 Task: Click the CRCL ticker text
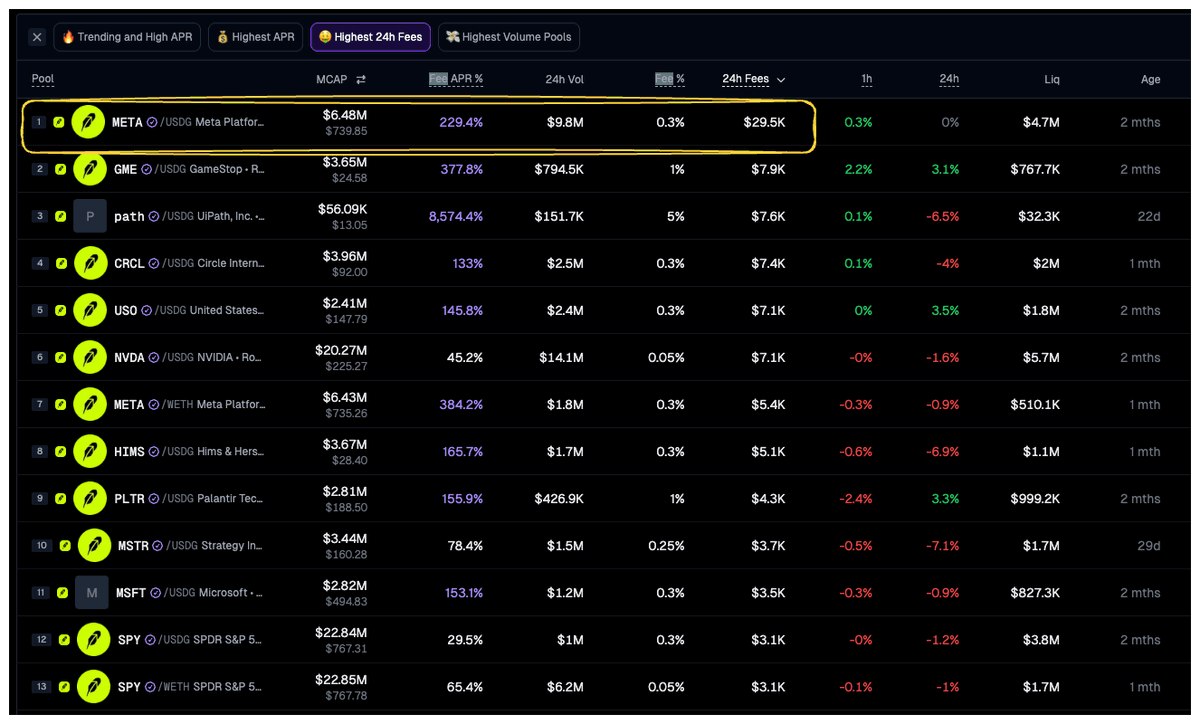click(x=129, y=264)
